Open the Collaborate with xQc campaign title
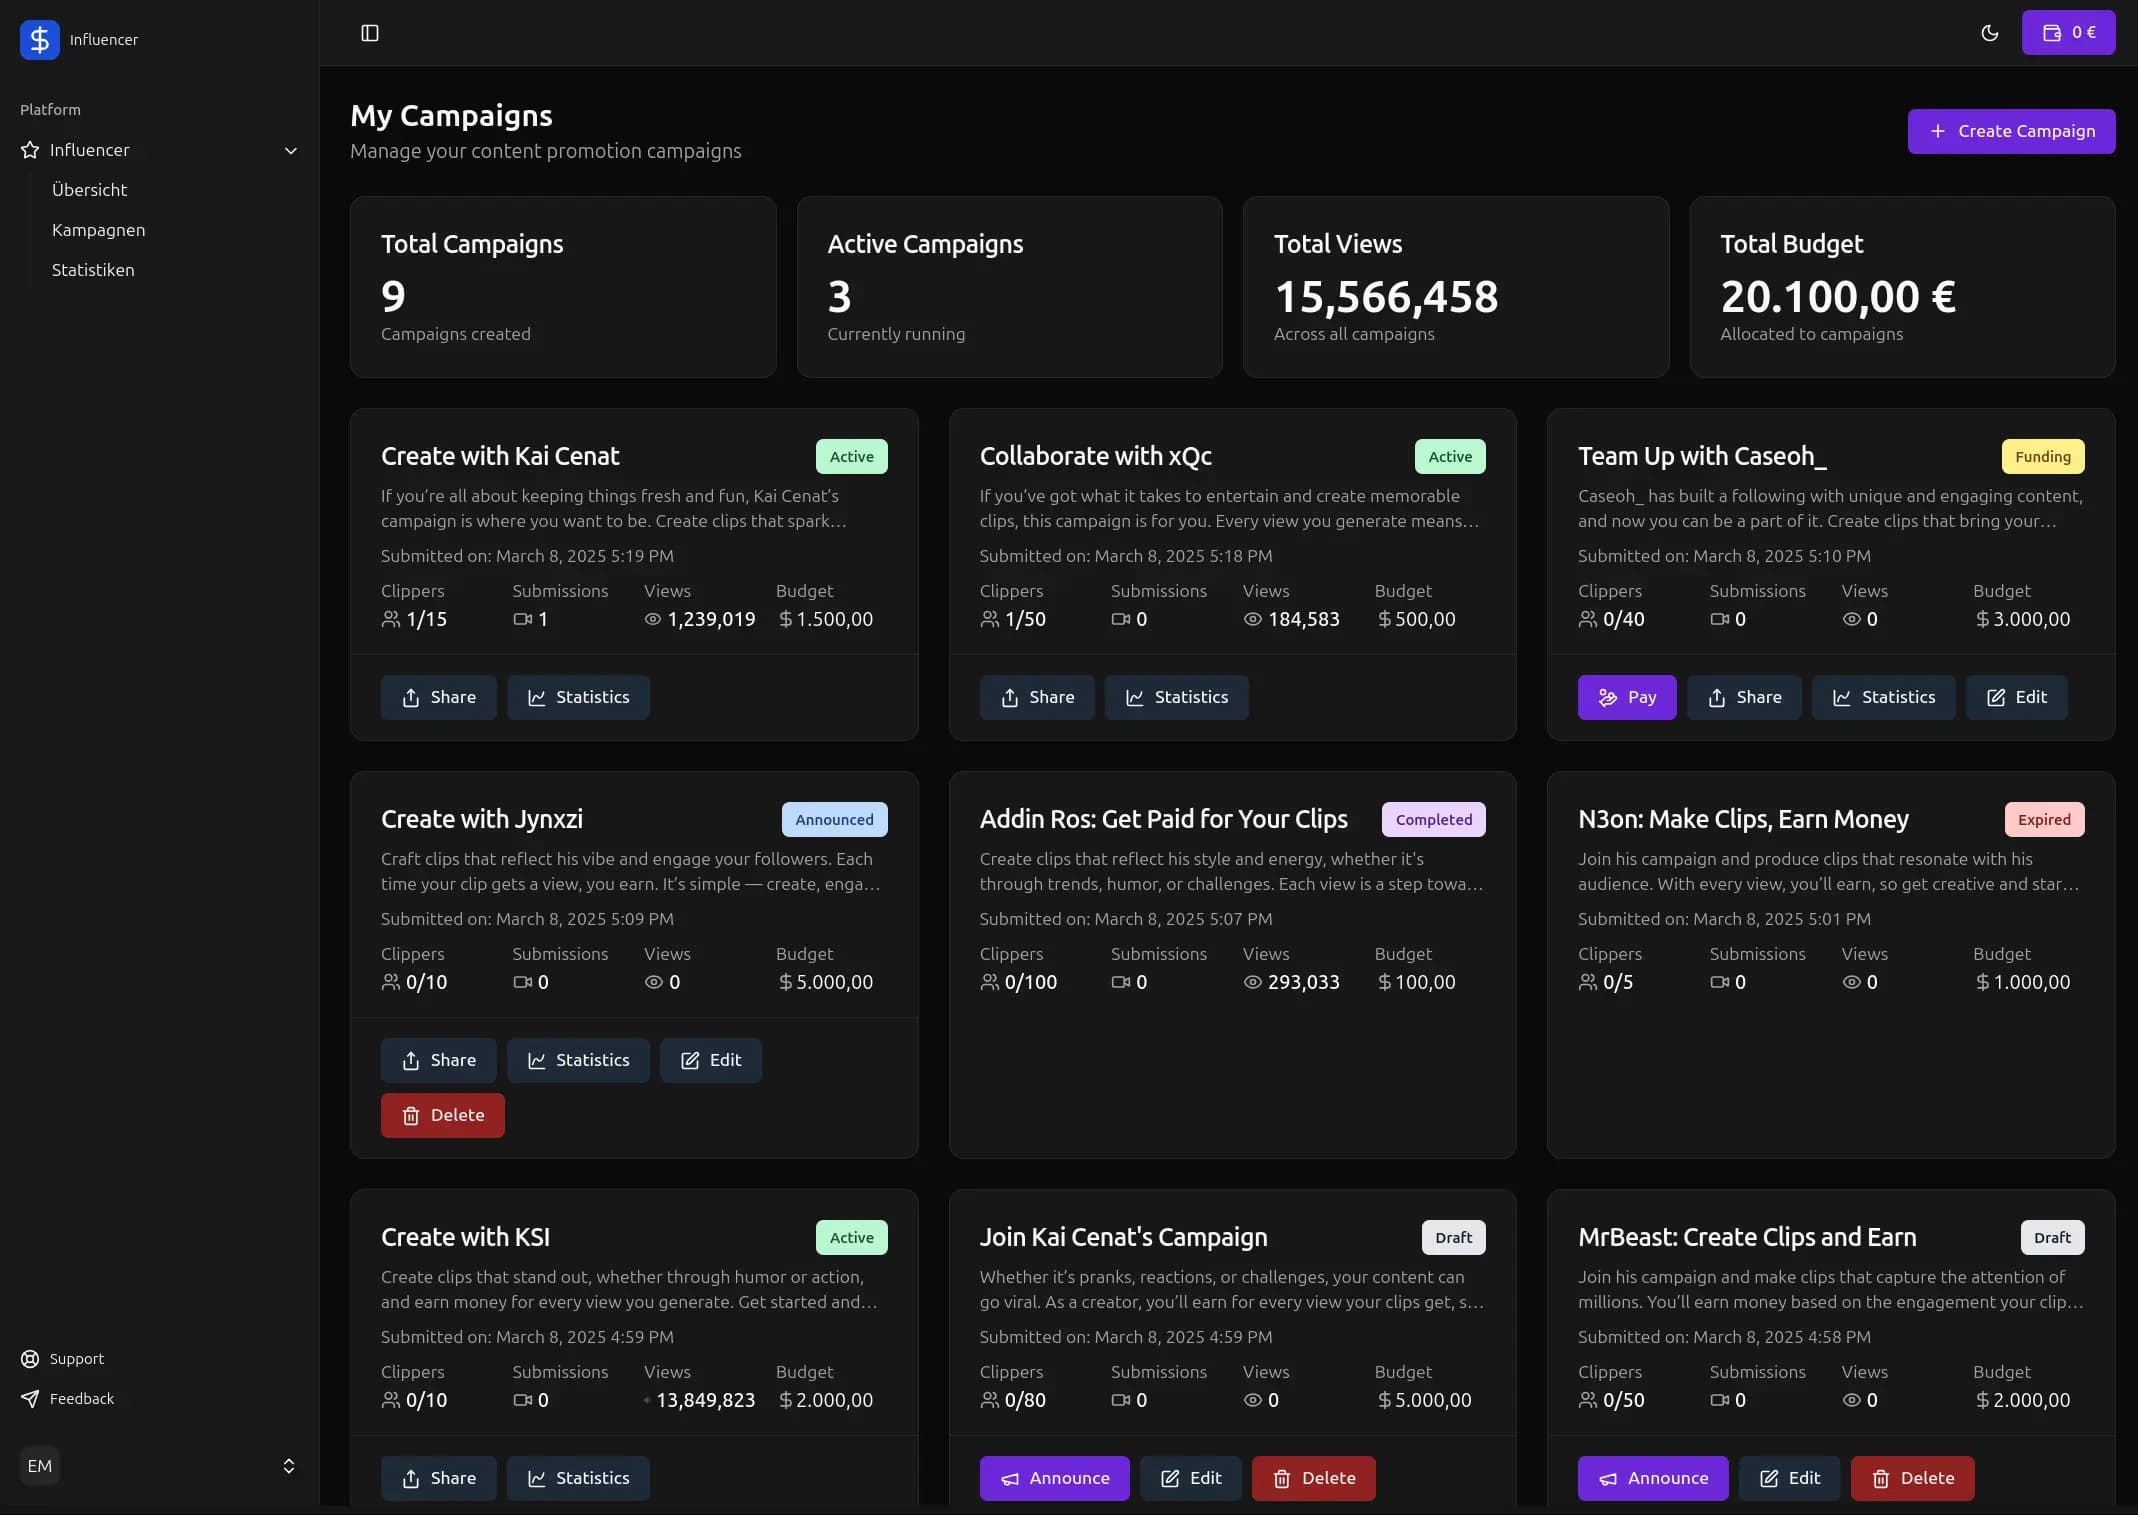The image size is (2138, 1515). point(1096,456)
